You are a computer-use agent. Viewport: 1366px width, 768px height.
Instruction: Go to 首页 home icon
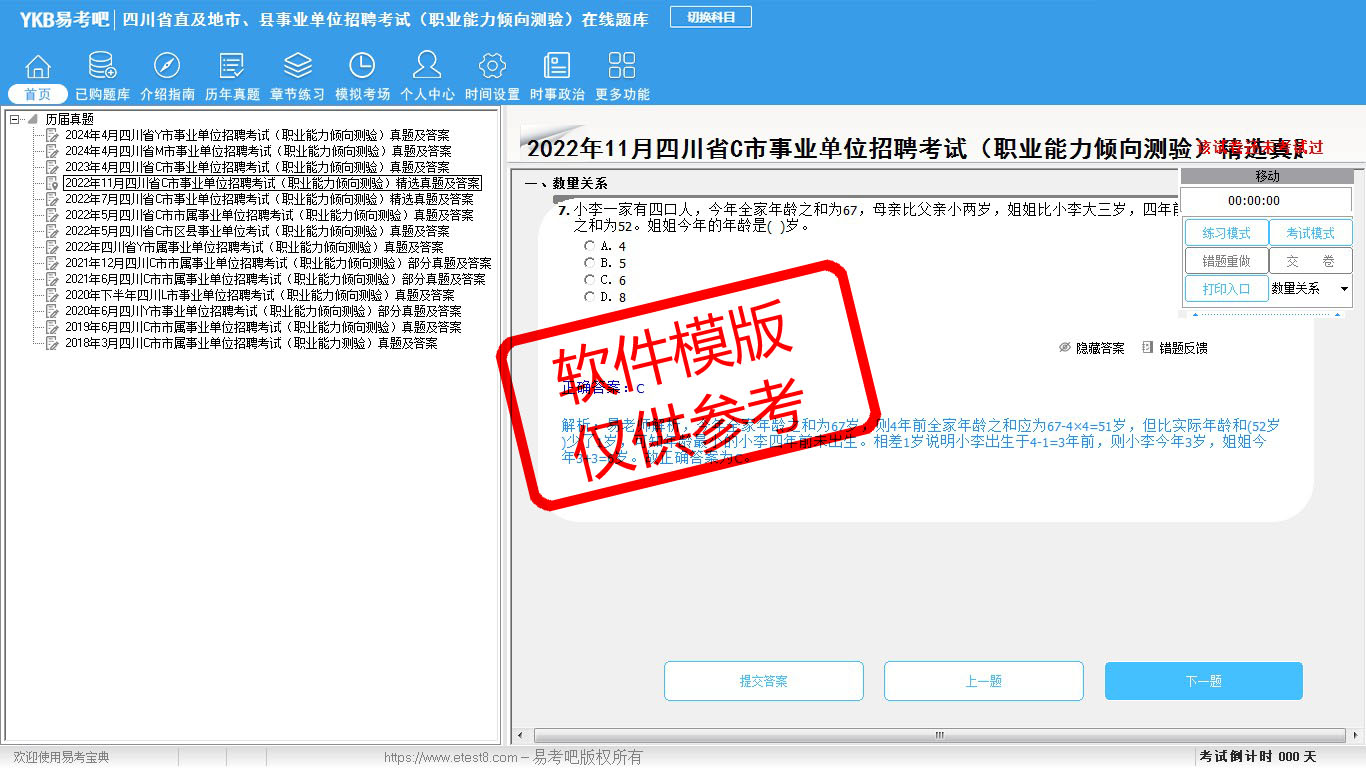click(38, 67)
